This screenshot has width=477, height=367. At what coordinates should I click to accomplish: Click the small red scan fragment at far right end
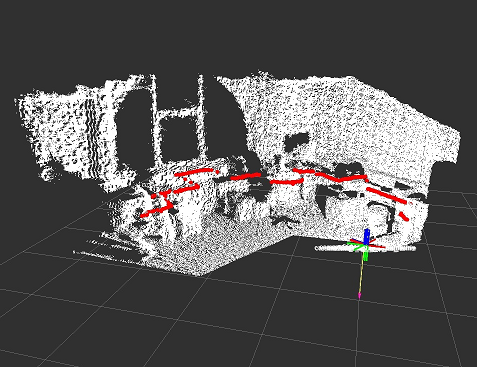point(404,217)
